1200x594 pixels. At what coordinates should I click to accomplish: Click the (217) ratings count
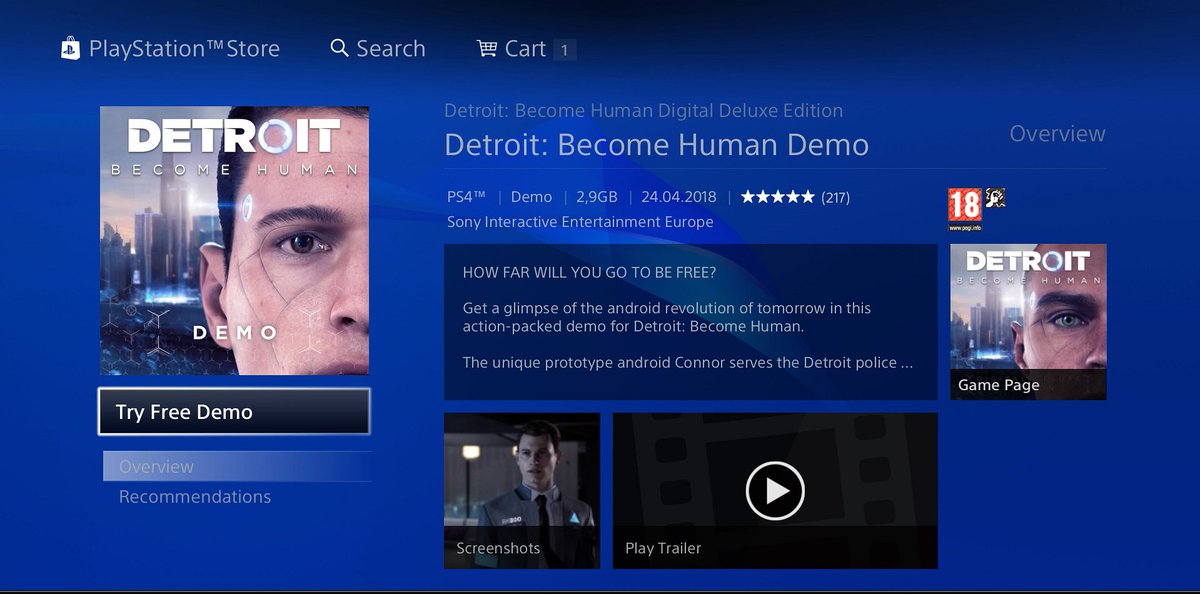pos(835,198)
